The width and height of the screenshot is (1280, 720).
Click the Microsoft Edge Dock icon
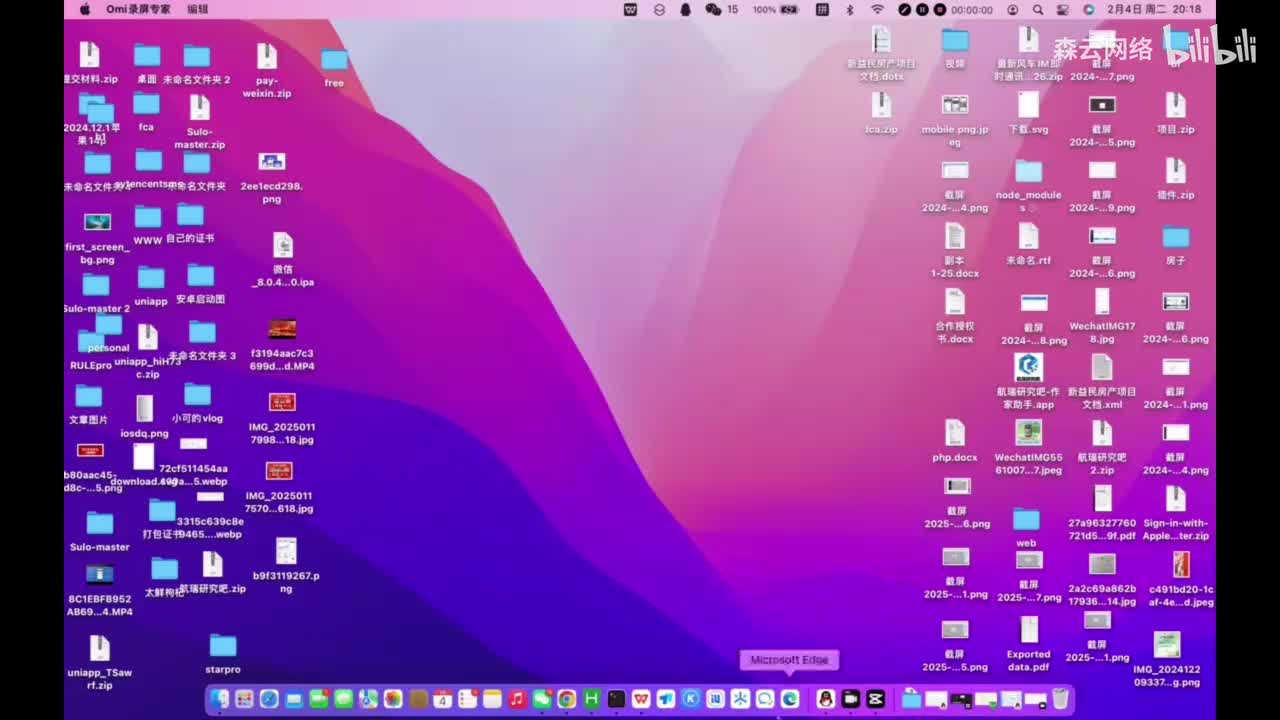(x=790, y=699)
